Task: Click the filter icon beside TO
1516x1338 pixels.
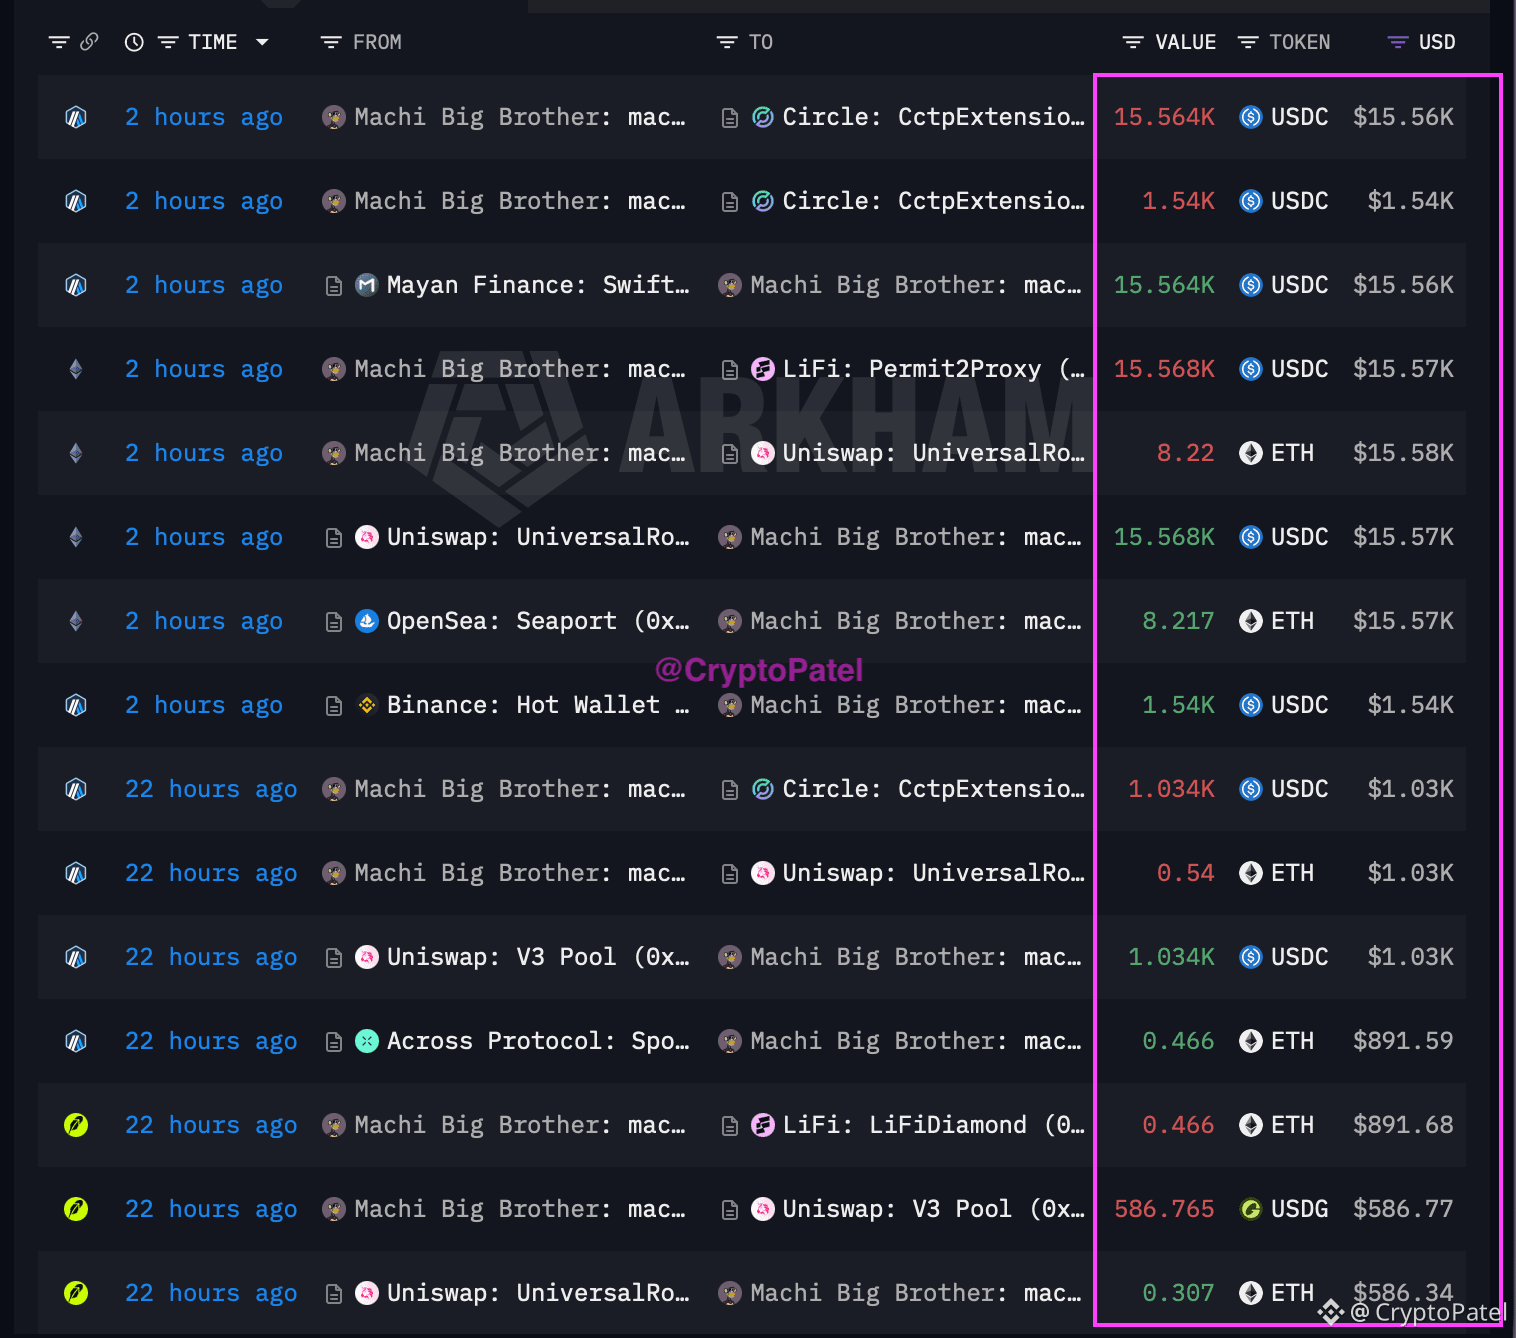Action: click(x=727, y=42)
